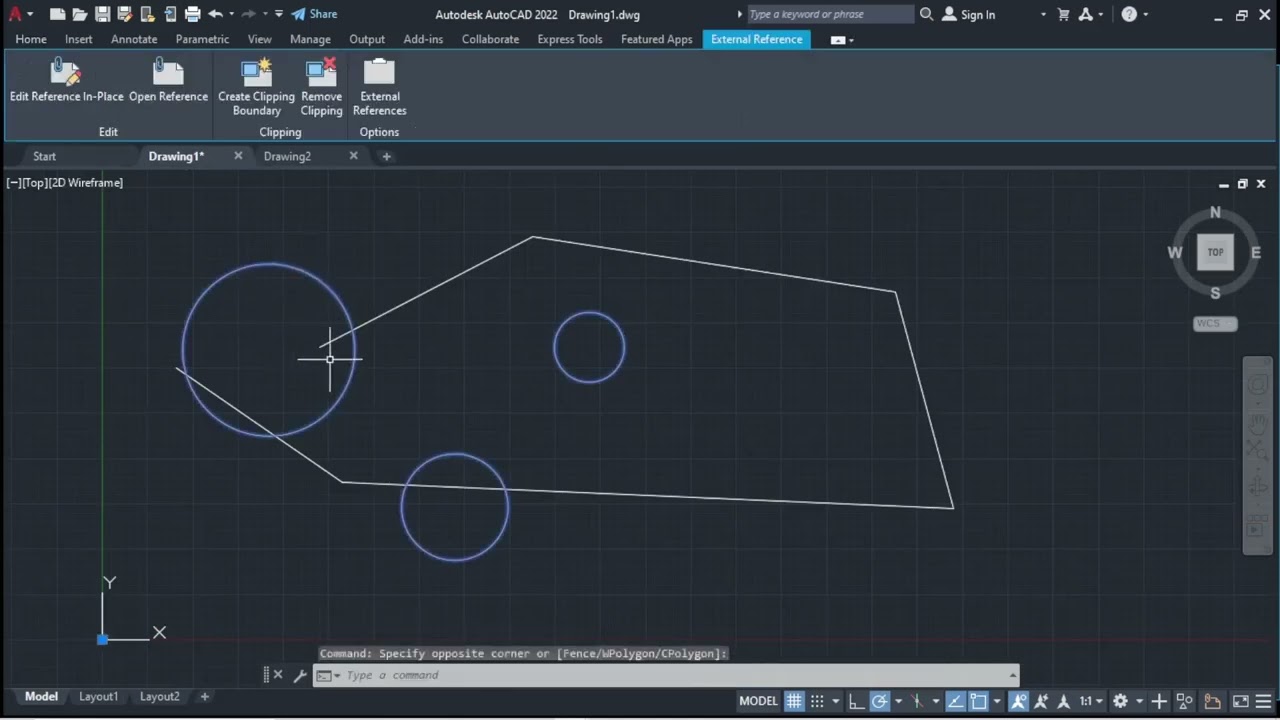Image resolution: width=1280 pixels, height=720 pixels.
Task: Toggle Object Snap Tracking
Action: [955, 701]
